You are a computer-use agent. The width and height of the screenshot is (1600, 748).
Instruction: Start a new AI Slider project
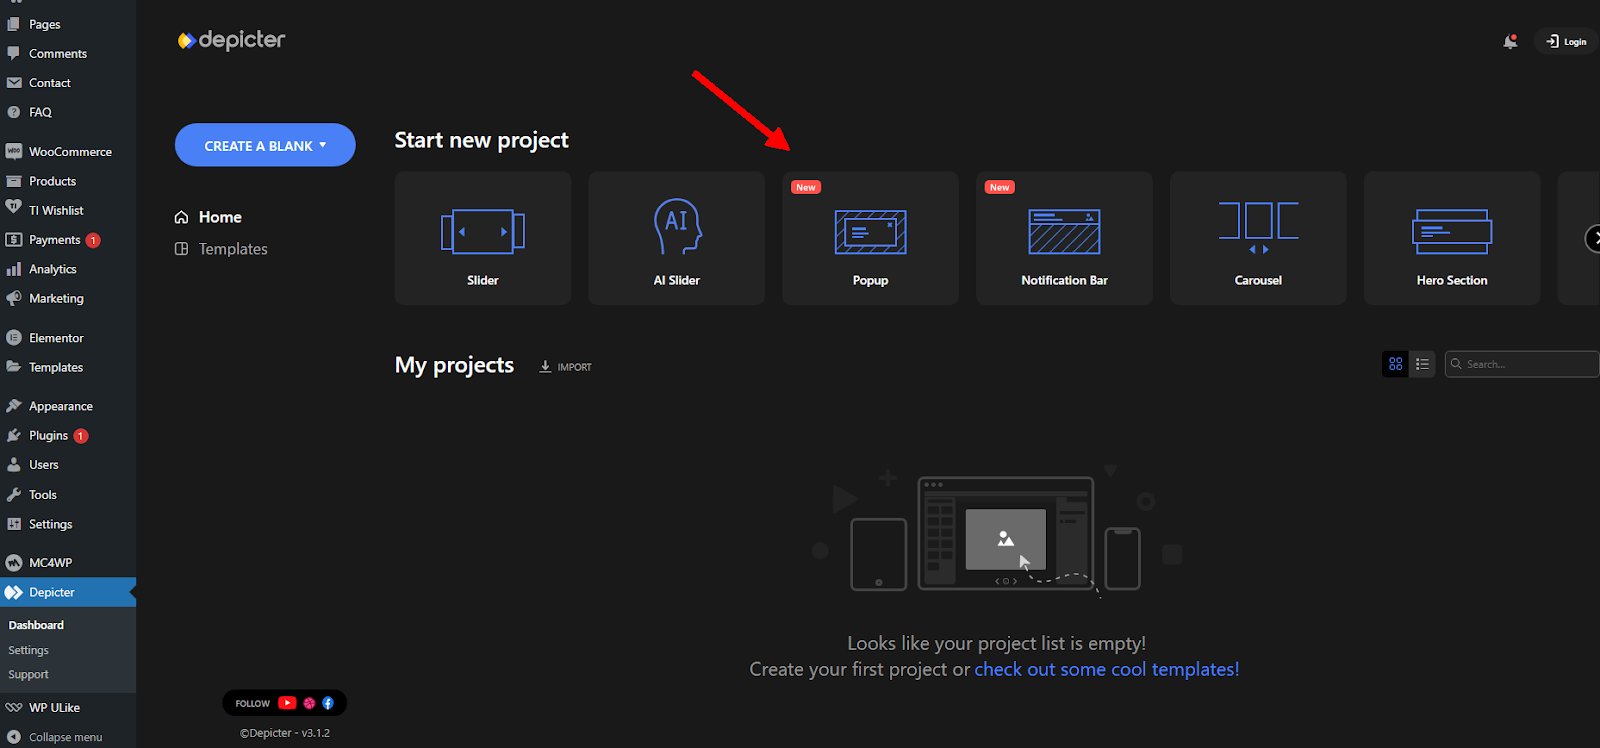click(x=677, y=238)
